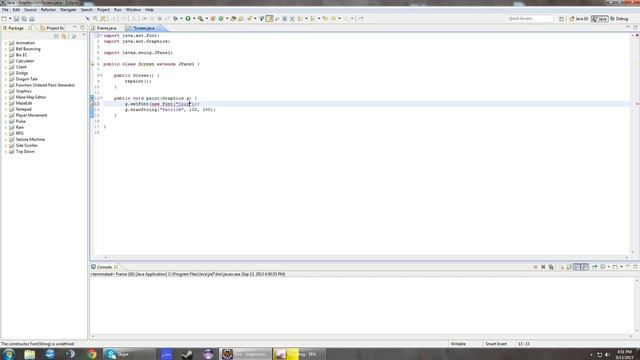Open the Source menu
The width and height of the screenshot is (640, 360).
pos(30,9)
